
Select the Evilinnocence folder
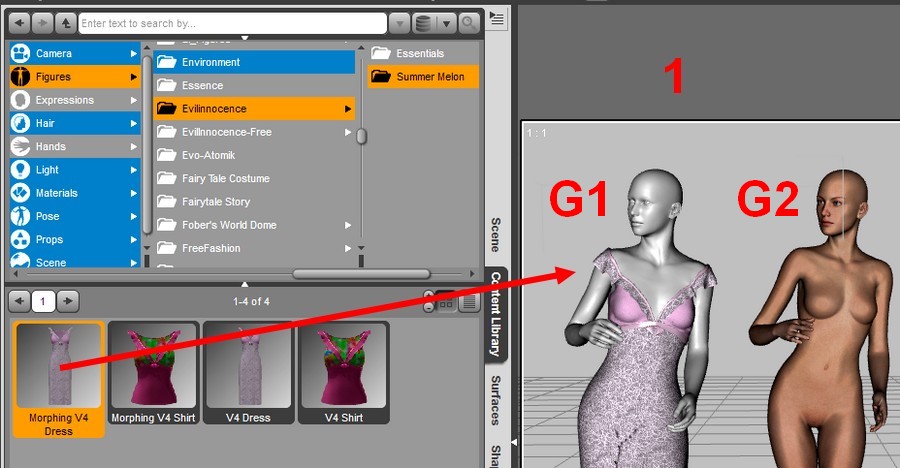pyautogui.click(x=254, y=109)
